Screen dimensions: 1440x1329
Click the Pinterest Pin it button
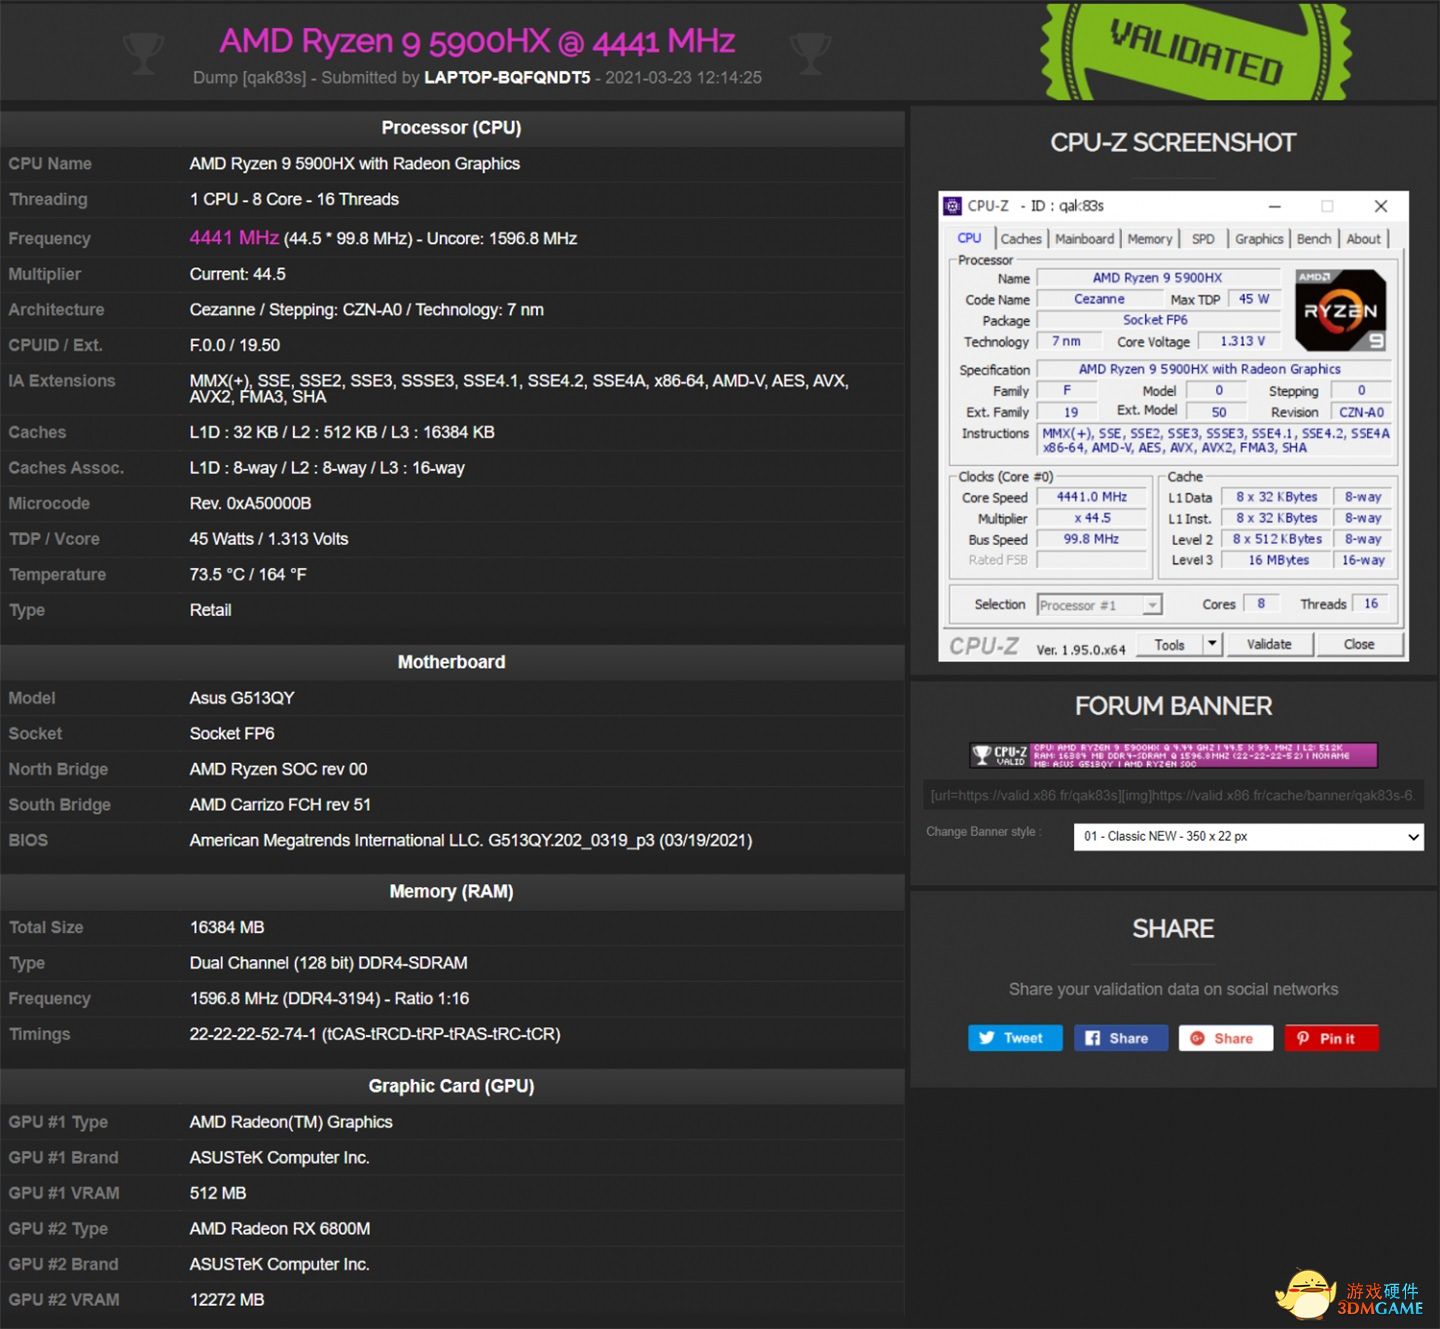click(1331, 1038)
